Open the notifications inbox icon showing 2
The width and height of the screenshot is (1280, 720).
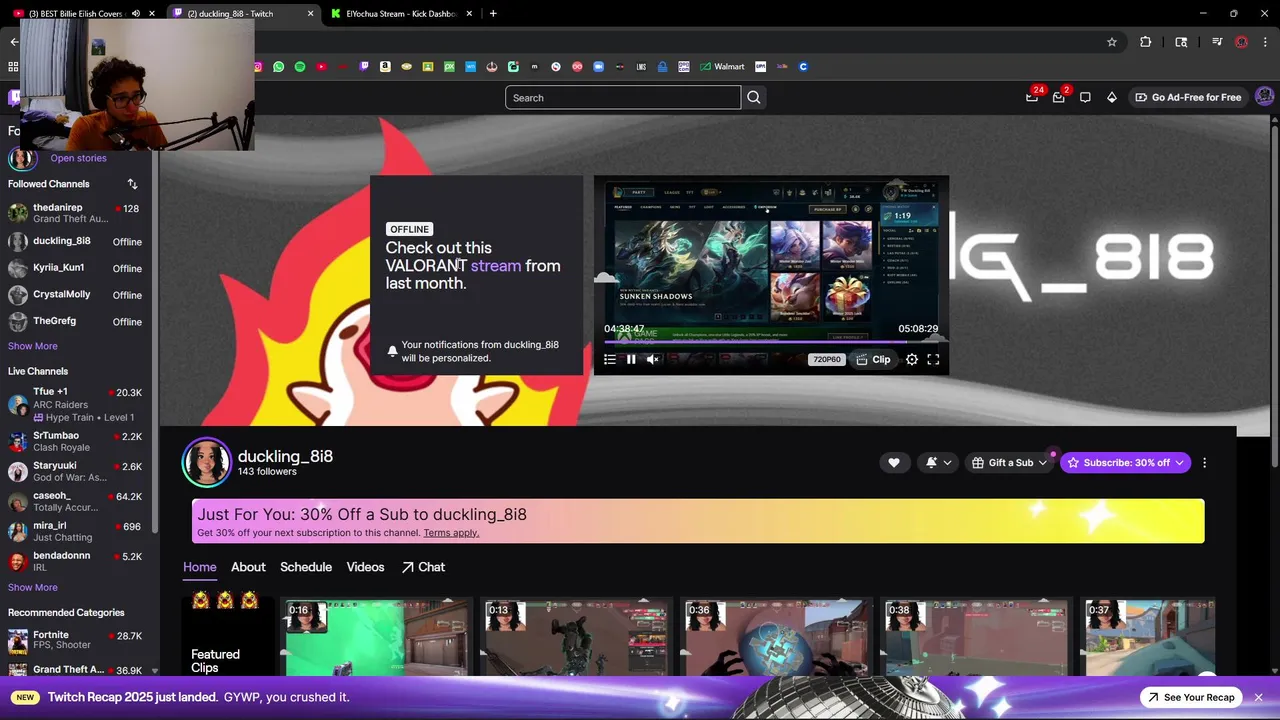[1059, 97]
